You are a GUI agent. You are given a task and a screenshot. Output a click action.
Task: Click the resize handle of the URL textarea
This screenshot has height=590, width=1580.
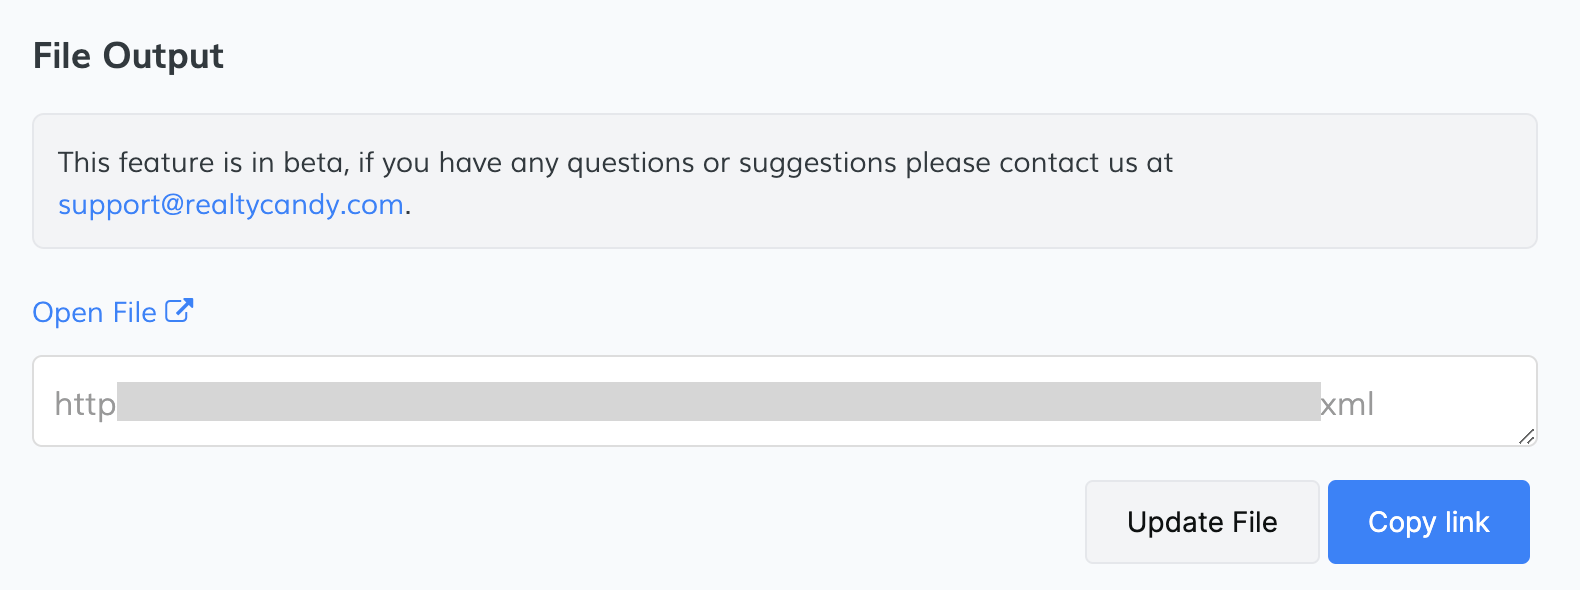click(x=1526, y=436)
